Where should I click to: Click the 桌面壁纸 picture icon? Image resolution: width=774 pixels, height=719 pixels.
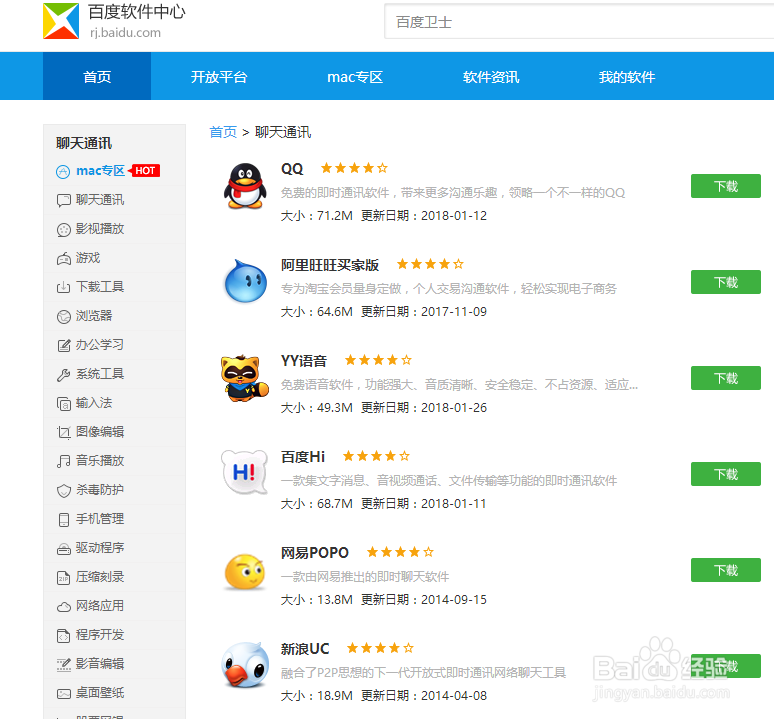coord(64,694)
